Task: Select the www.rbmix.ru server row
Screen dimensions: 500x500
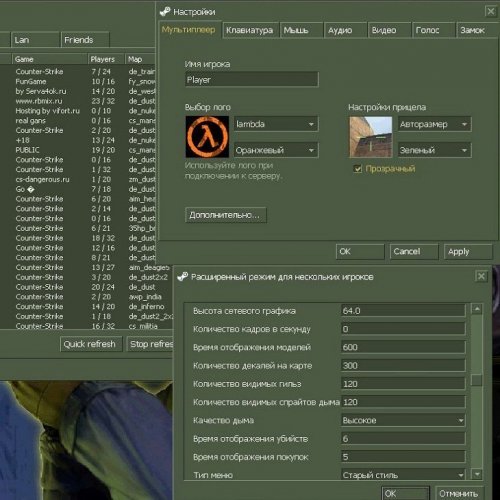Action: pyautogui.click(x=78, y=101)
